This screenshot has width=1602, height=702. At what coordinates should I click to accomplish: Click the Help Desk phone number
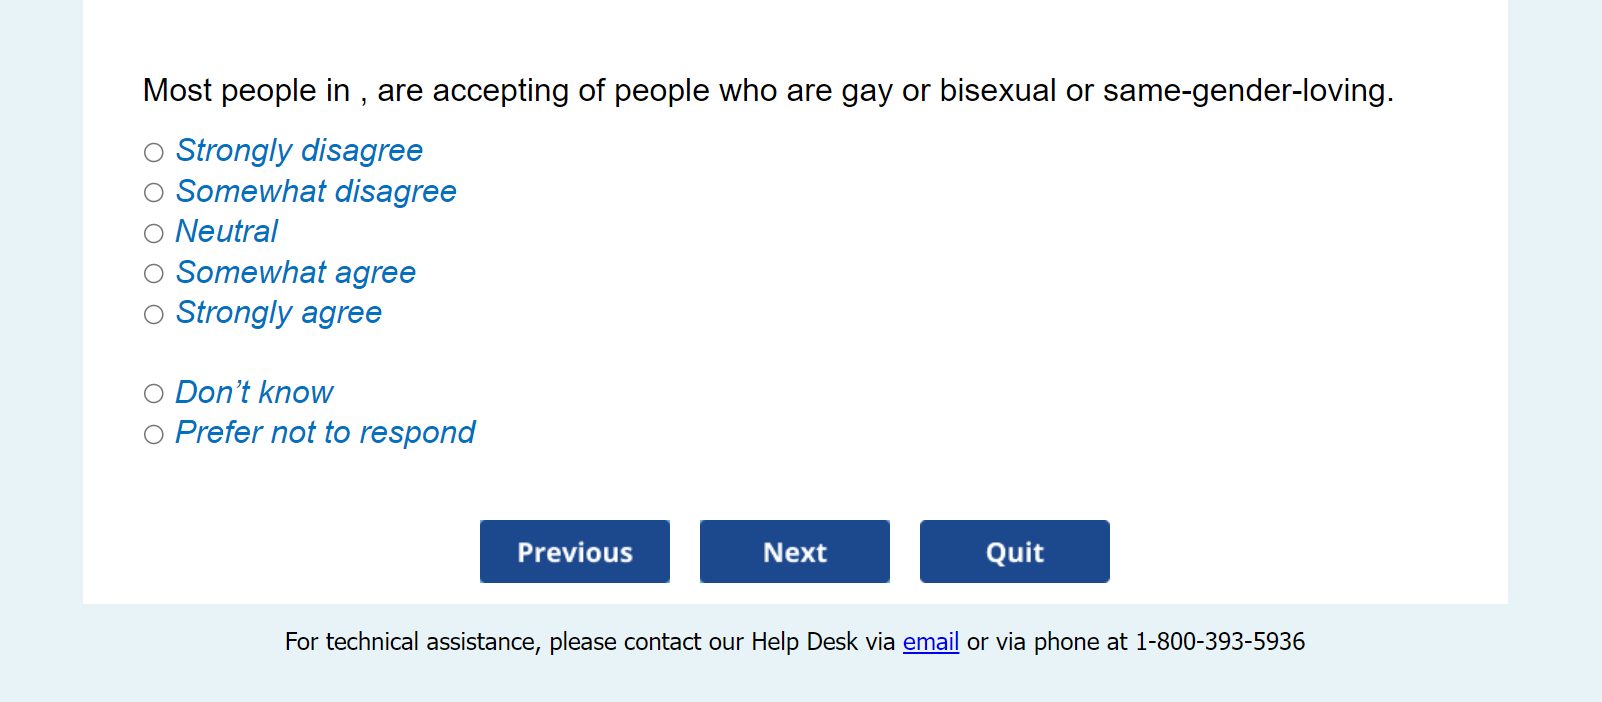(x=1219, y=642)
